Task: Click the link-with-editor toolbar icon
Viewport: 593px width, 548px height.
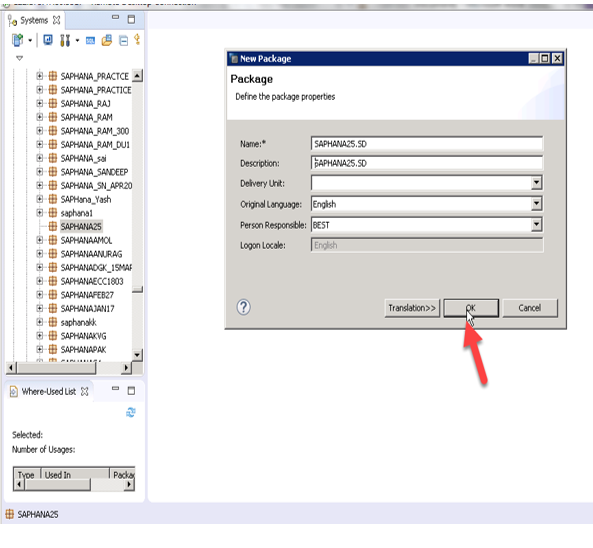Action: pos(137,40)
